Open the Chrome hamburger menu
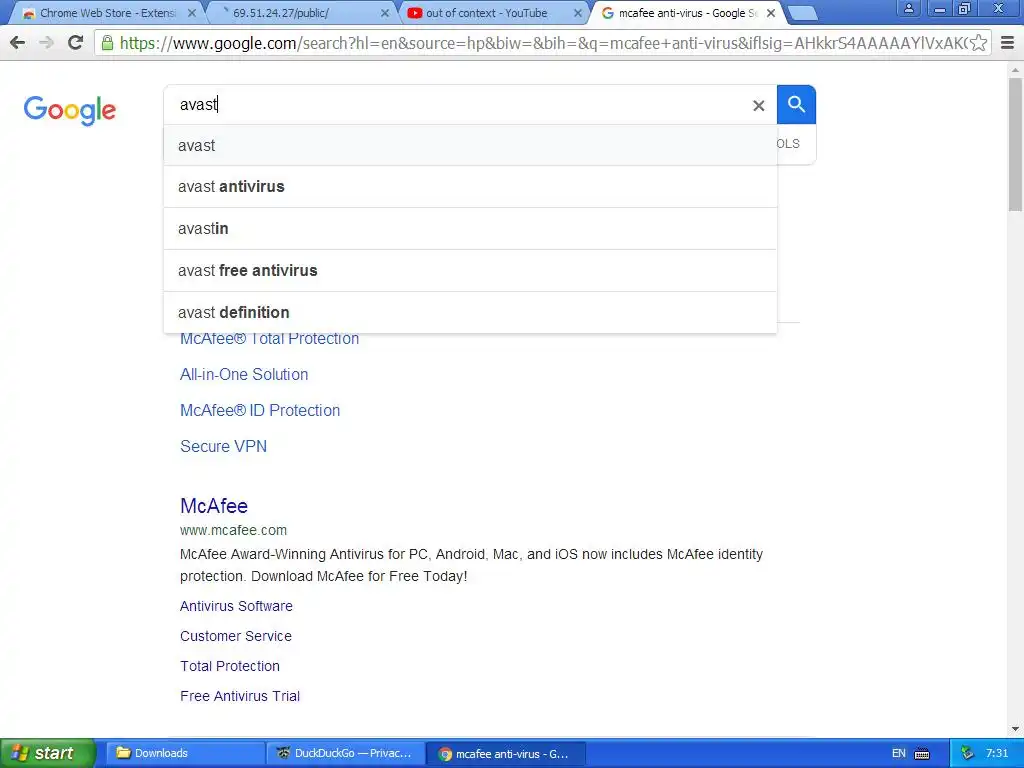 pos(1008,43)
